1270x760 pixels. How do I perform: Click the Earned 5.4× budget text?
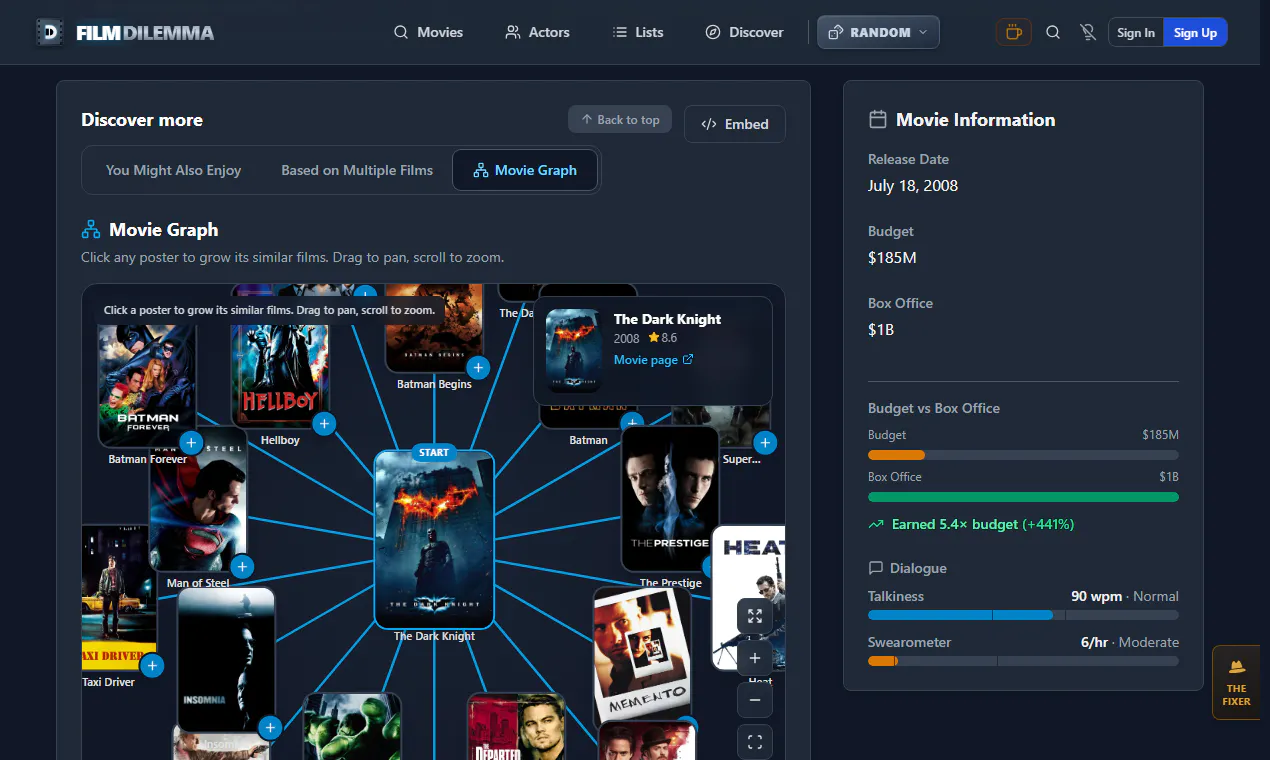point(982,524)
